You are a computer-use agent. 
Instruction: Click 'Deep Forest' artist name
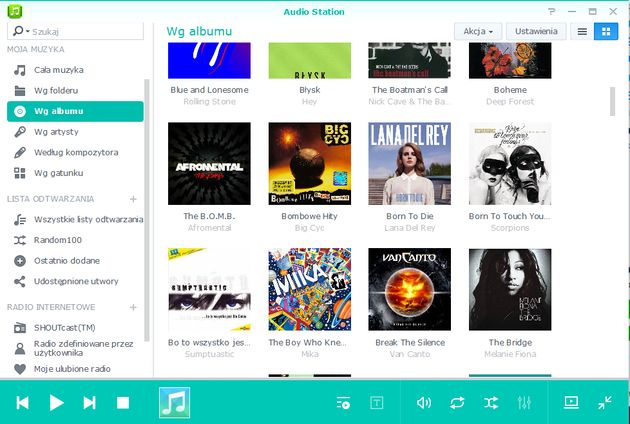510,102
